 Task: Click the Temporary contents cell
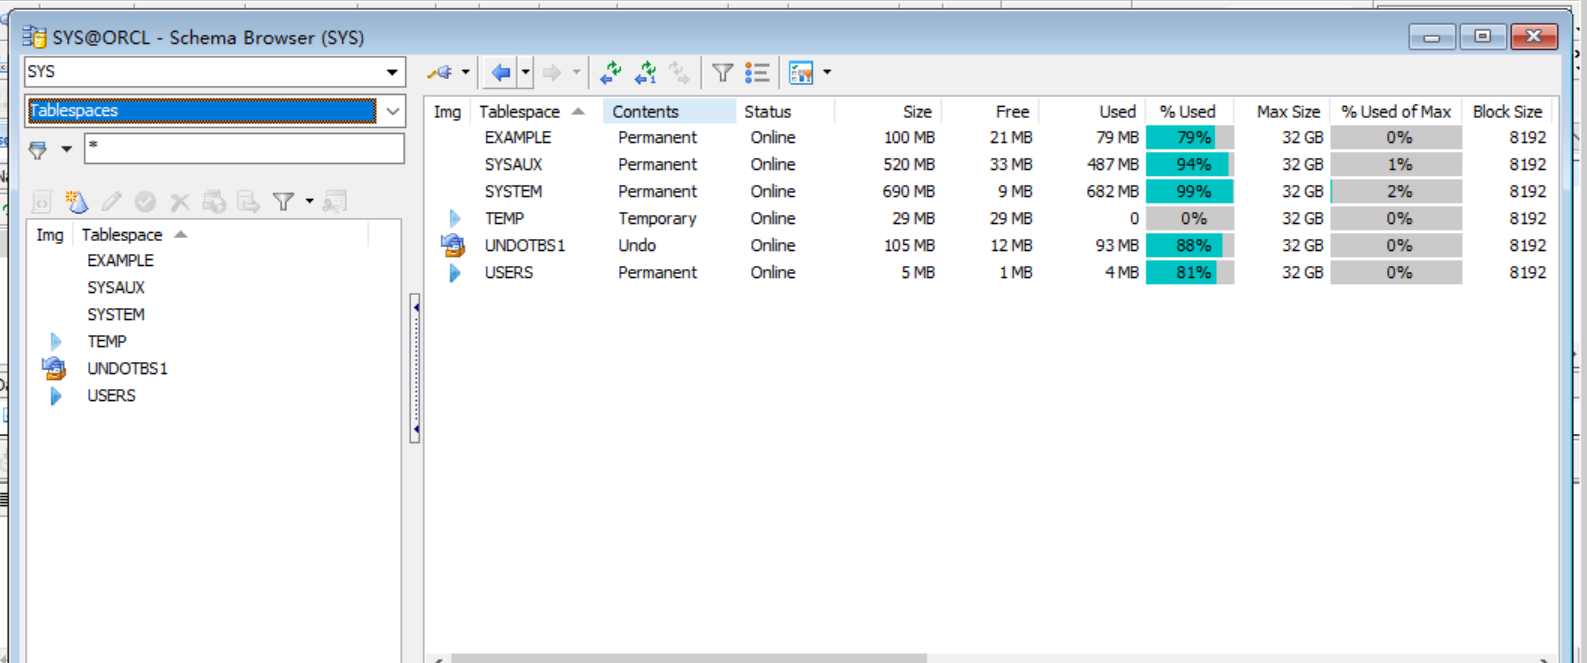point(657,219)
